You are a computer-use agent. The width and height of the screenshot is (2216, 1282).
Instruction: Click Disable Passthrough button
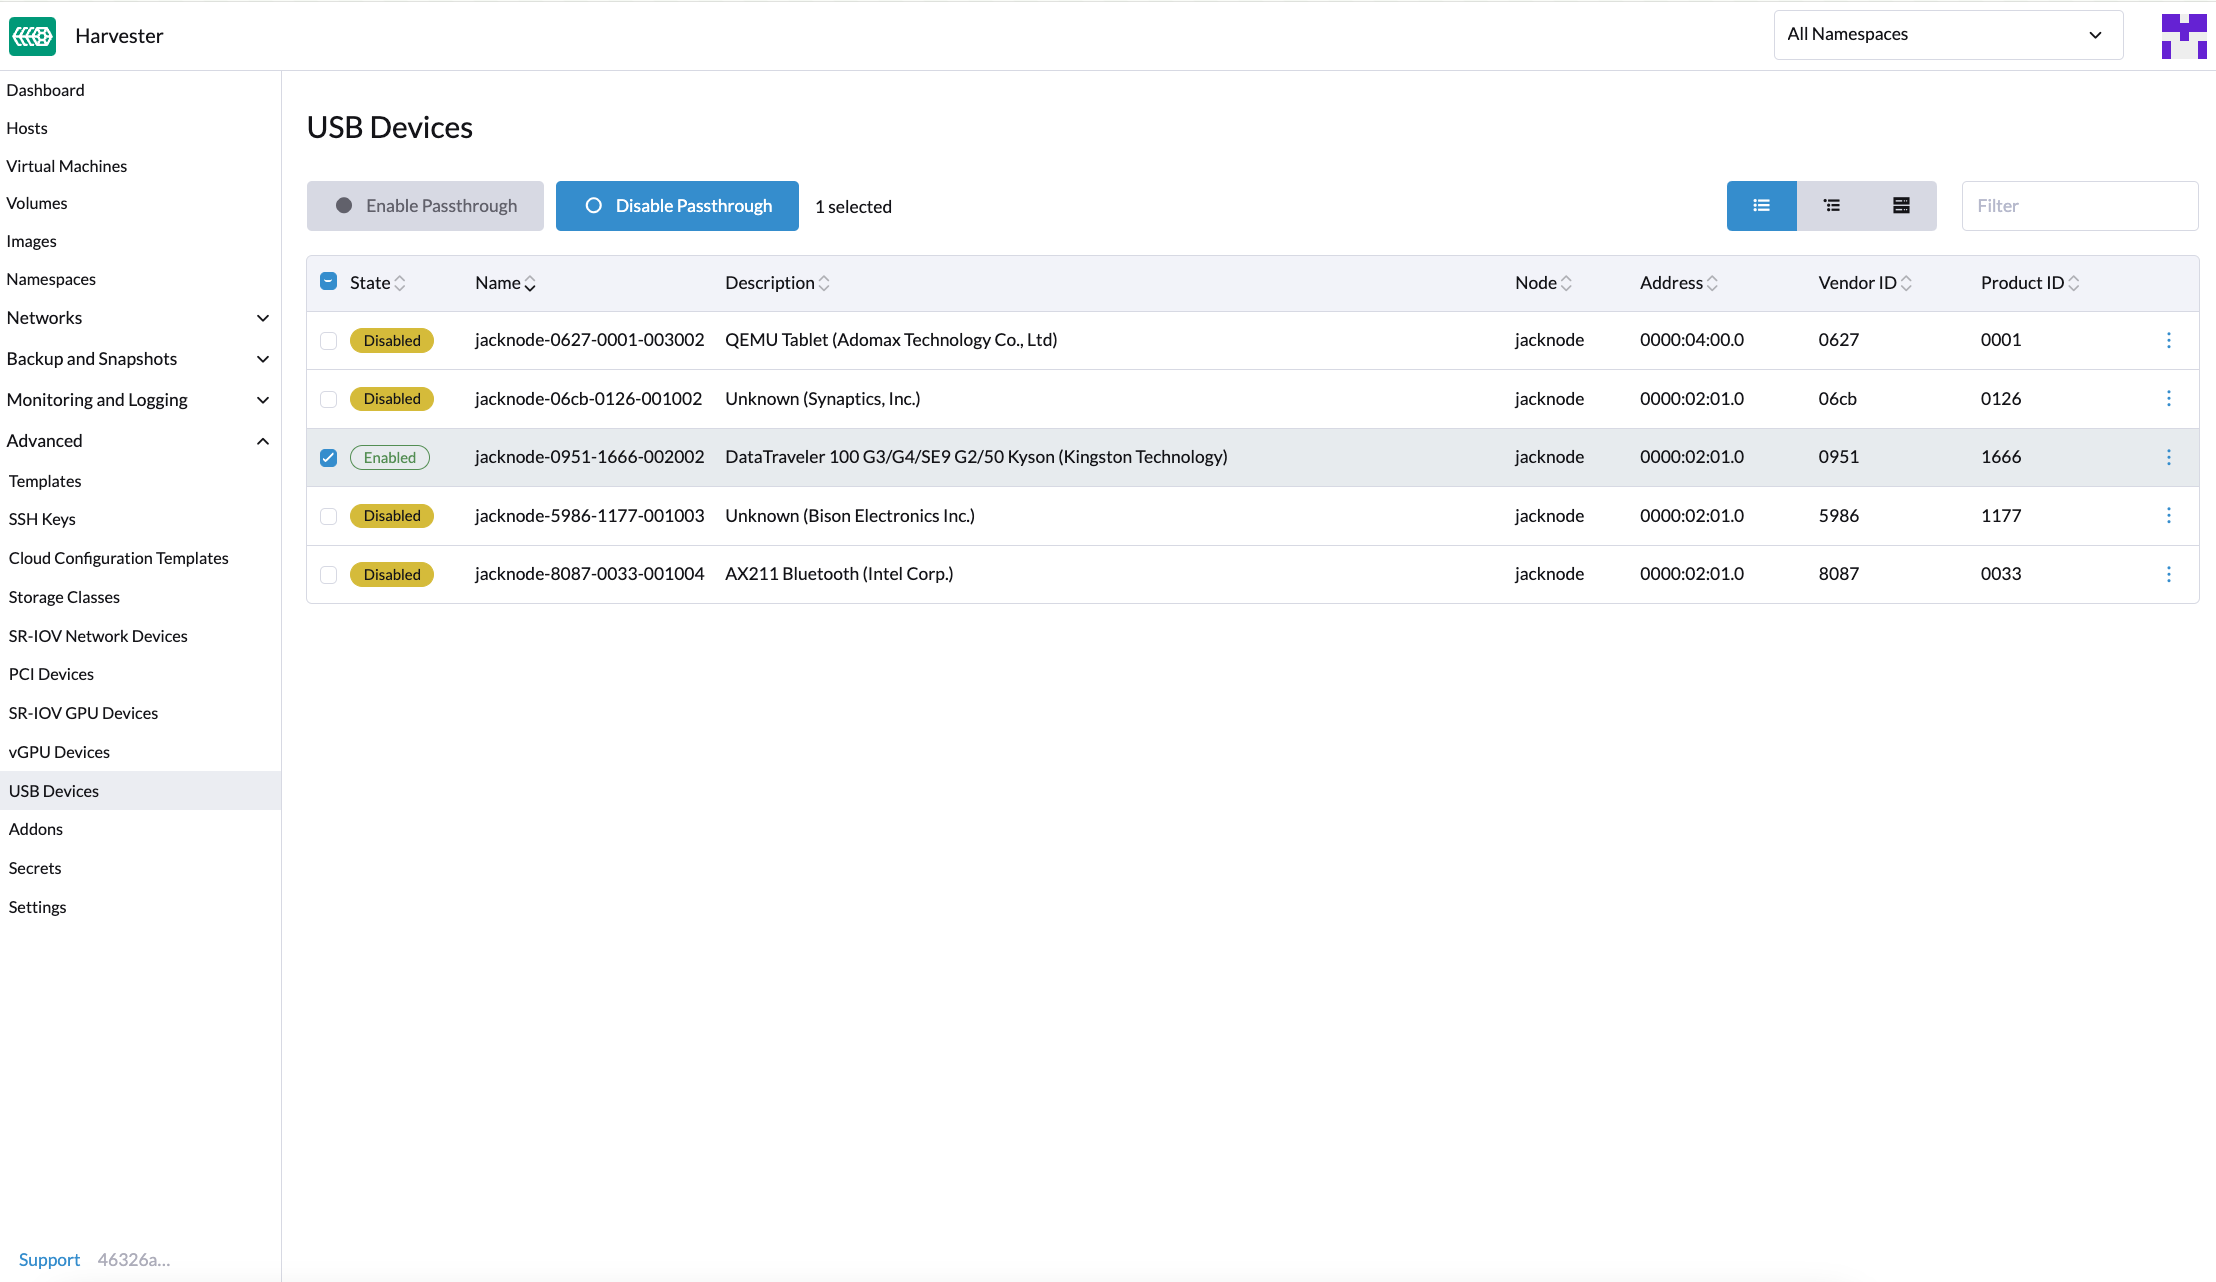[677, 206]
